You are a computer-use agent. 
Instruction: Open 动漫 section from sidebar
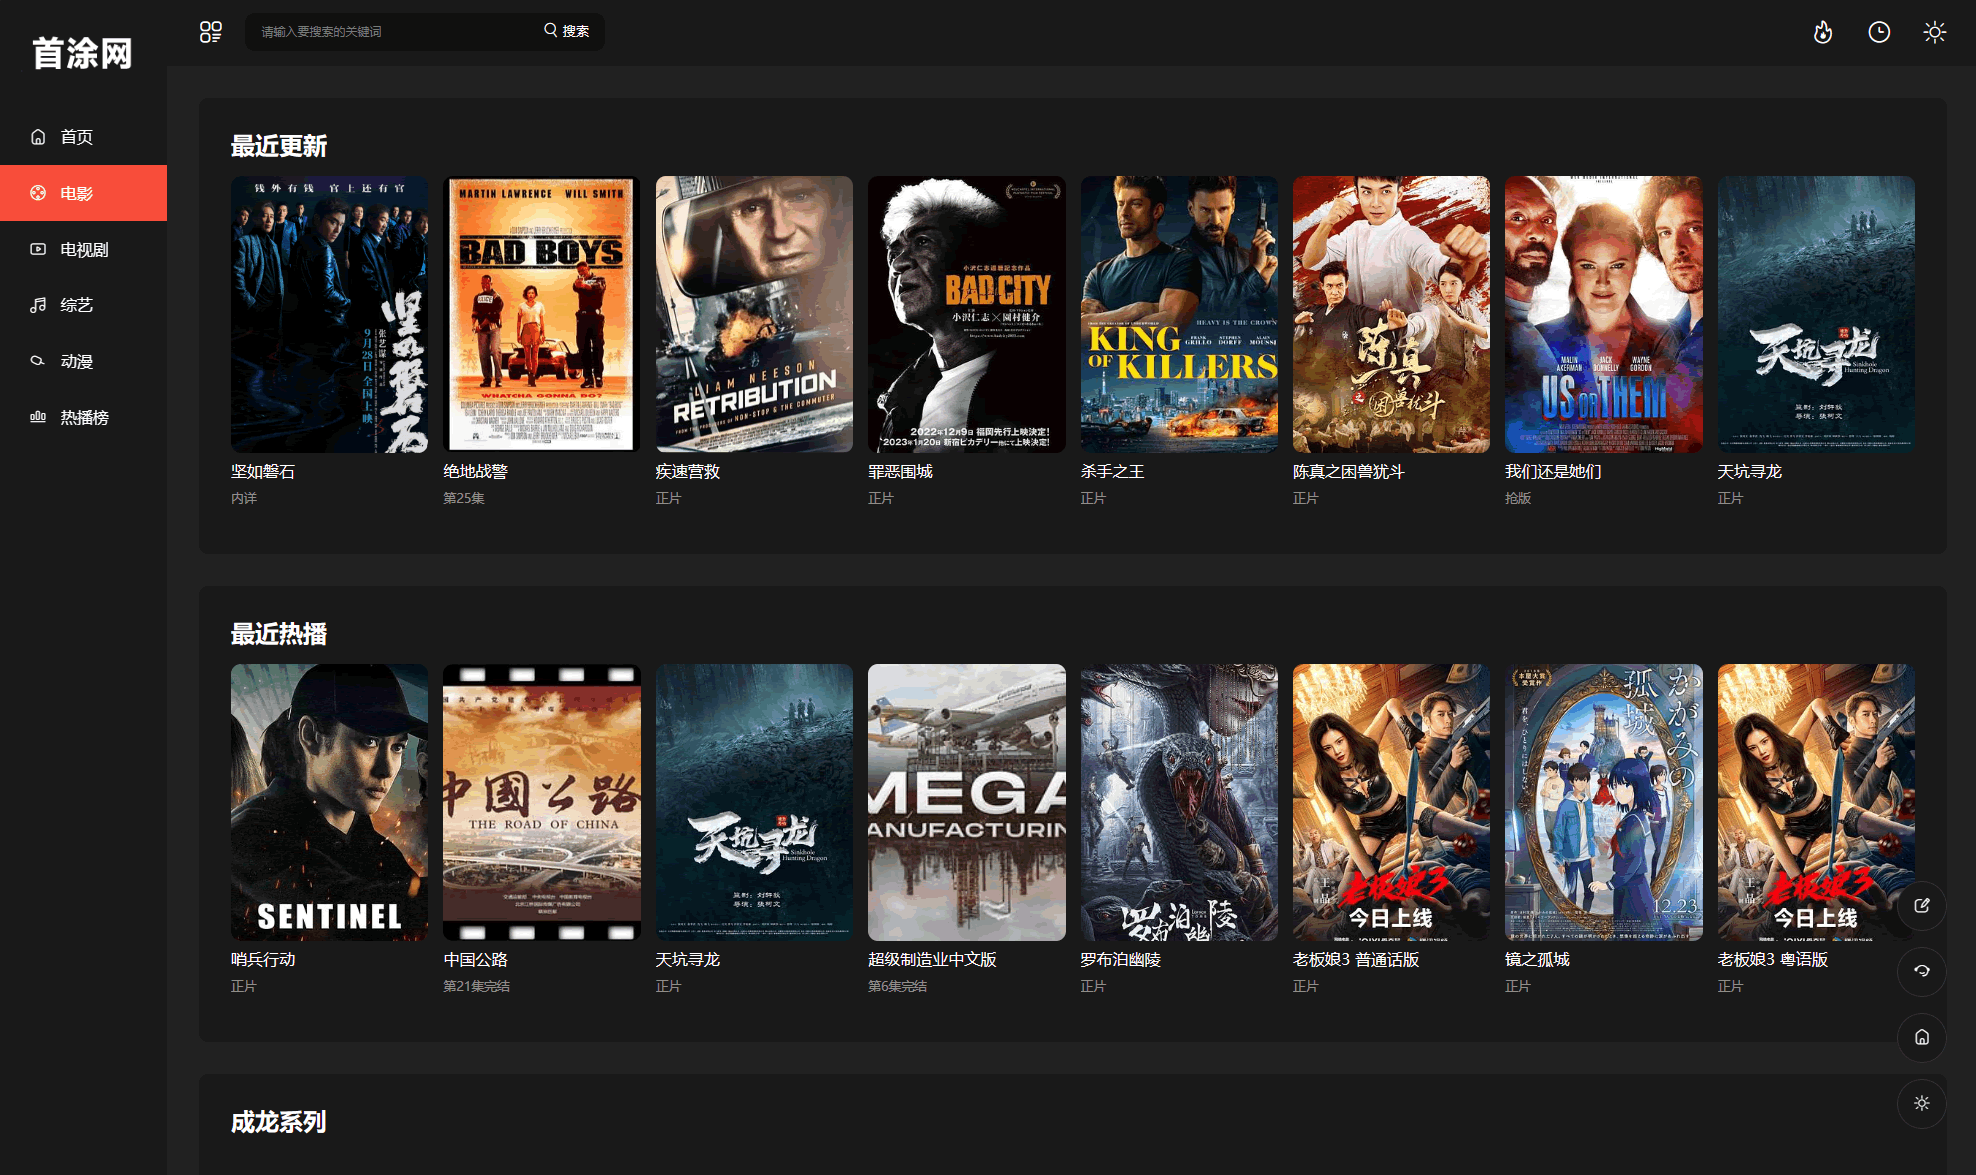click(77, 361)
